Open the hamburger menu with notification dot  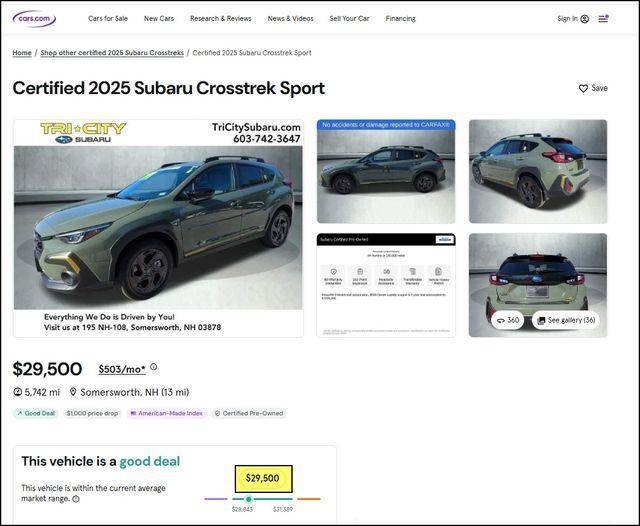[x=603, y=18]
